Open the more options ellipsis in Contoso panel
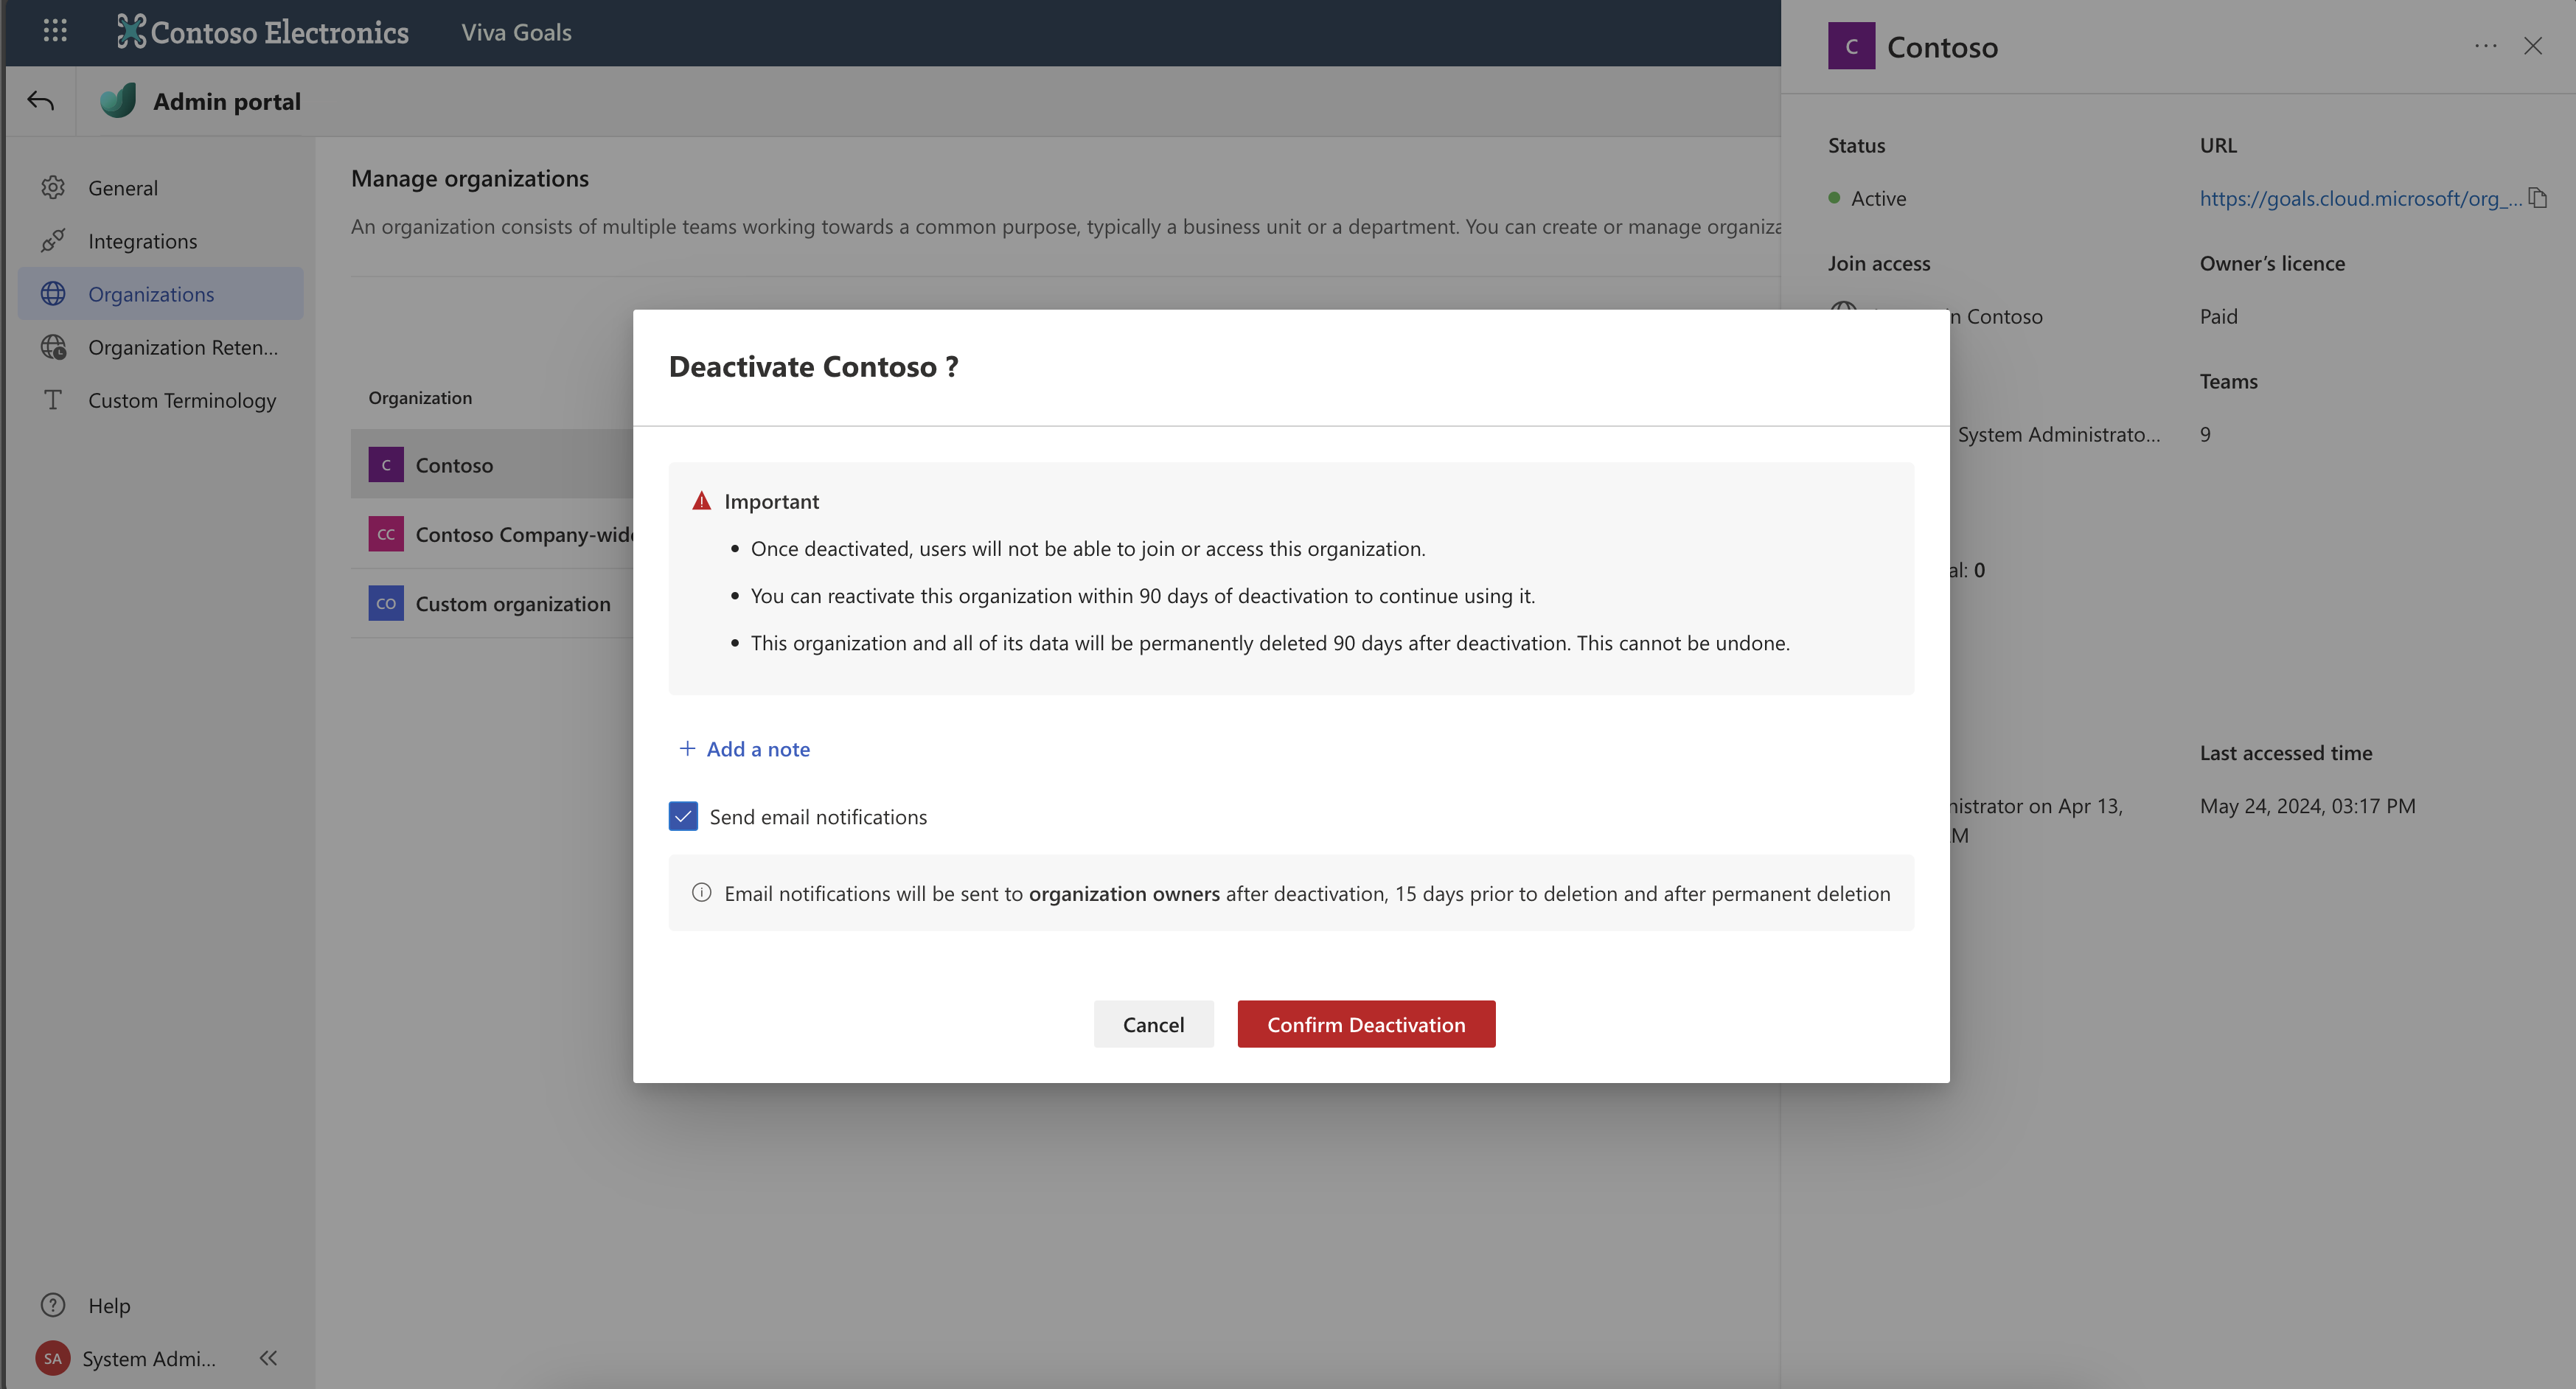This screenshot has height=1389, width=2576. (x=2485, y=46)
